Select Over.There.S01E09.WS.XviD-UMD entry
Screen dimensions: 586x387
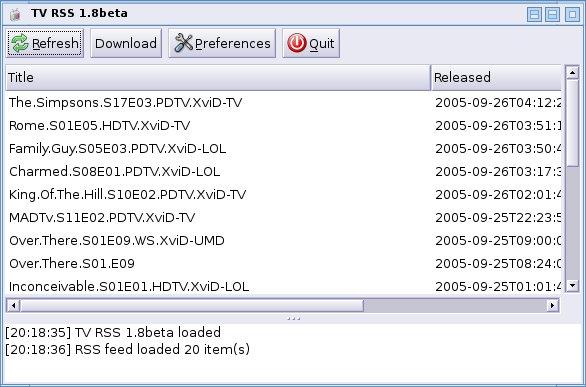point(117,241)
